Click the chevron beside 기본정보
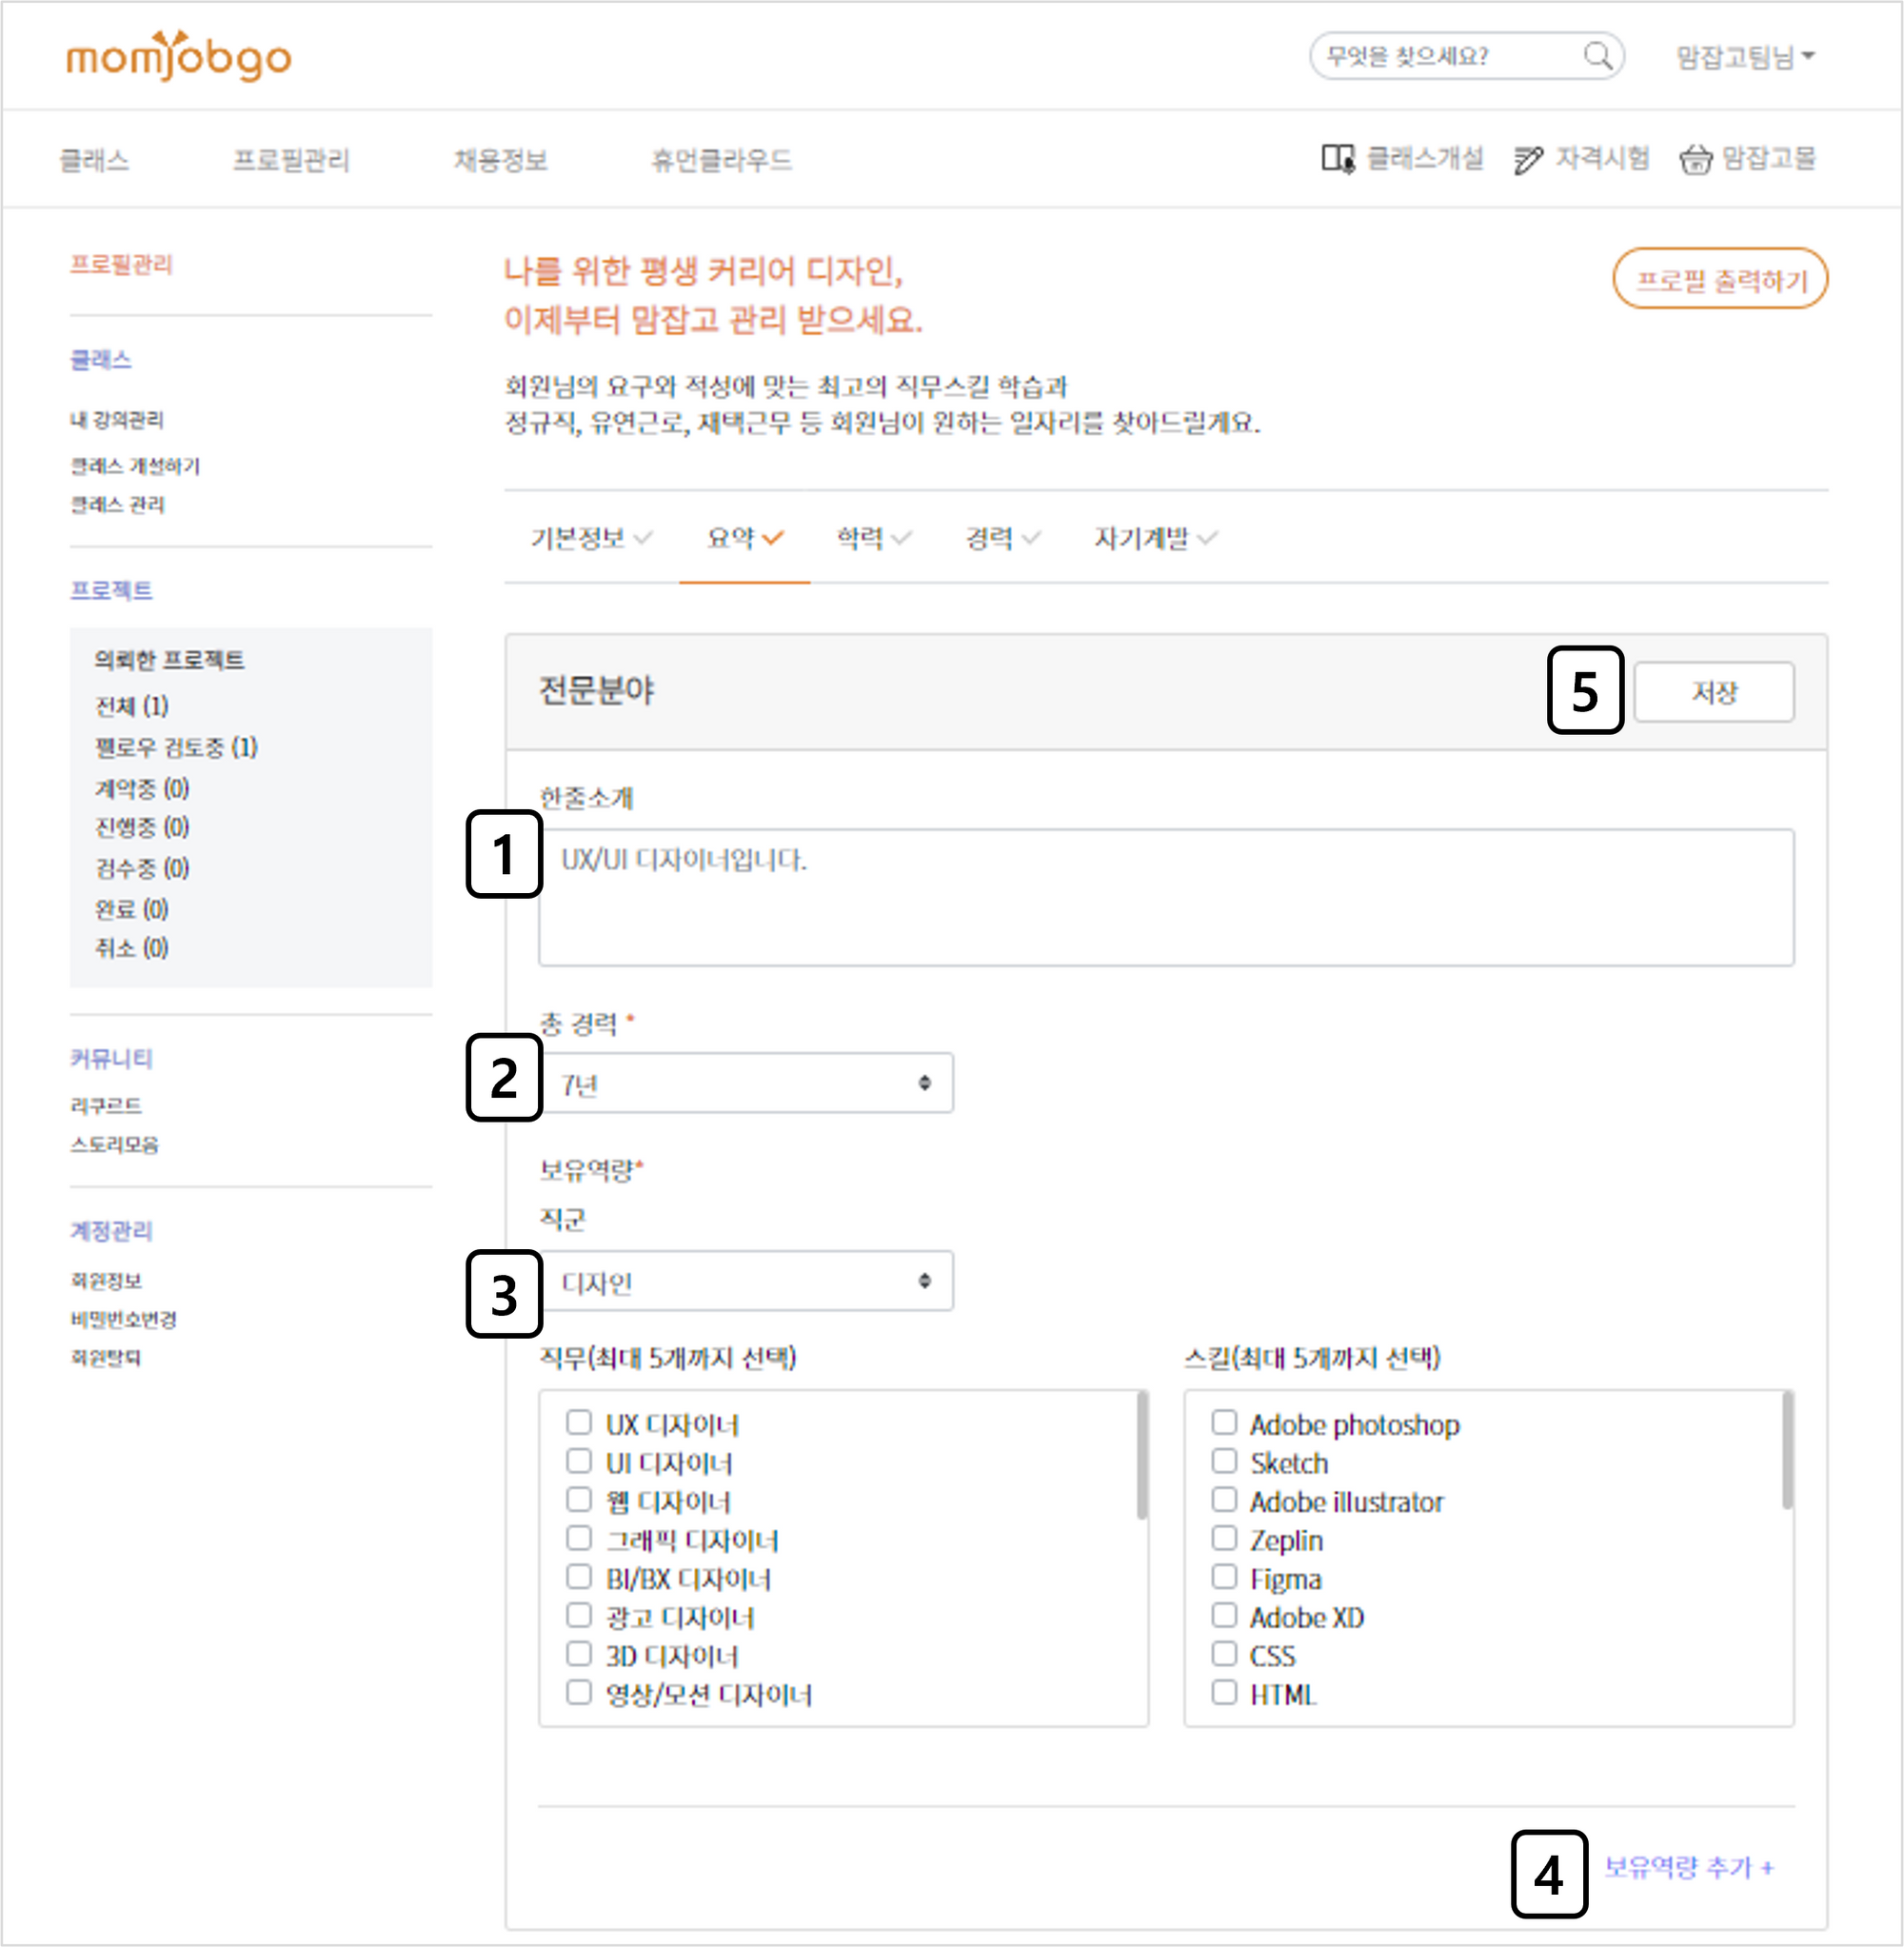Viewport: 1904px width, 1947px height. click(643, 538)
